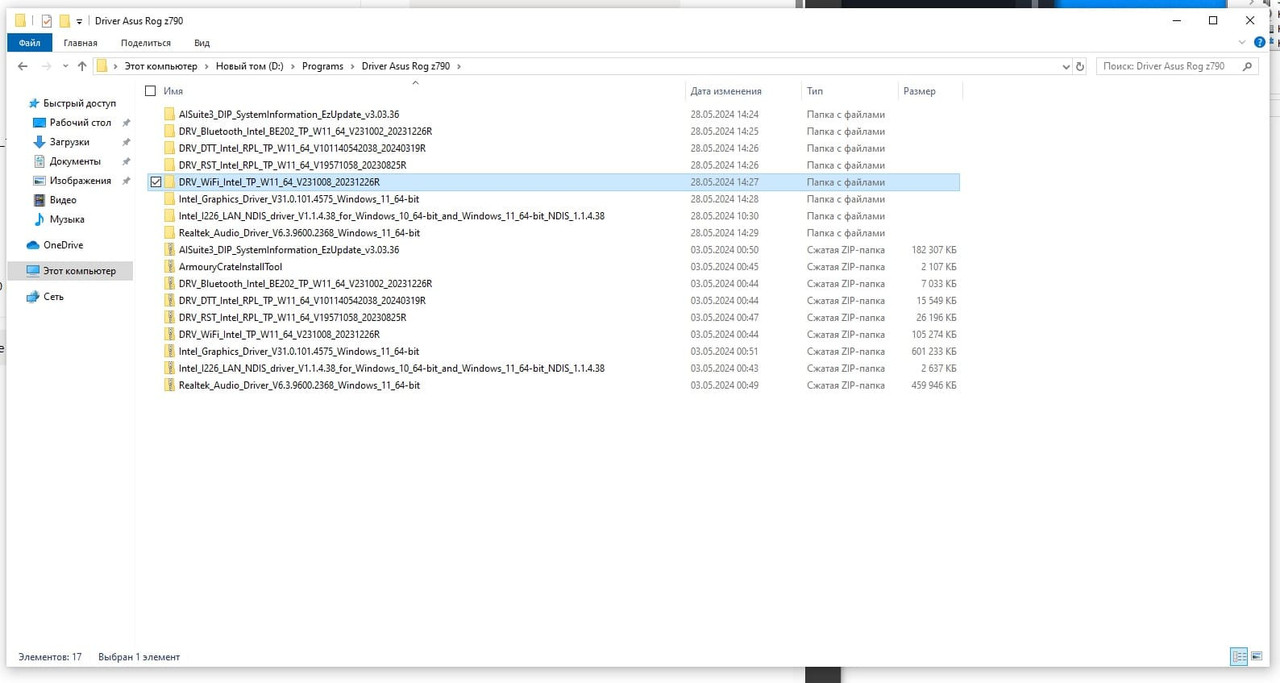1280x683 pixels.
Task: Switch to large icons view in the status bar
Action: (x=1257, y=657)
